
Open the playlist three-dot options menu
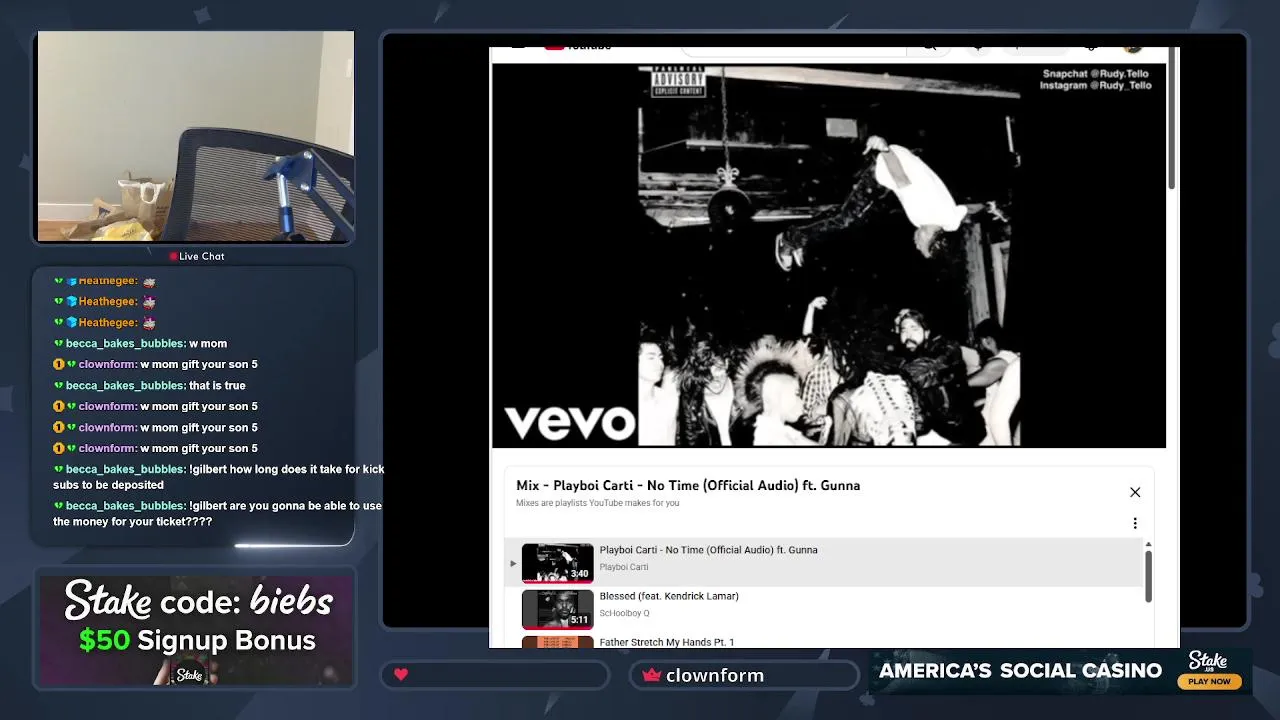click(x=1135, y=523)
